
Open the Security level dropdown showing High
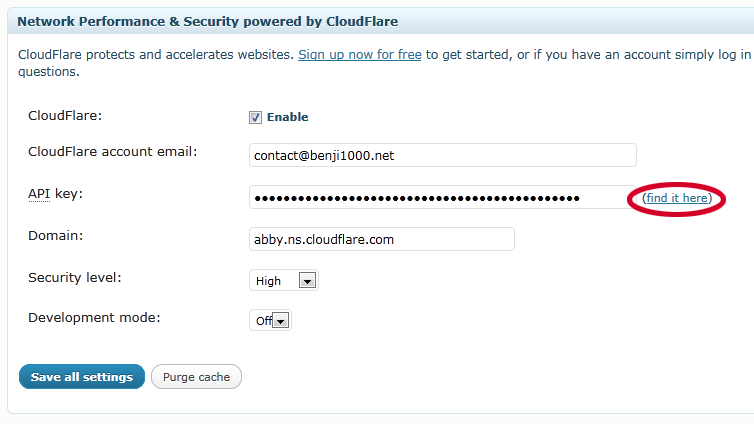point(284,280)
